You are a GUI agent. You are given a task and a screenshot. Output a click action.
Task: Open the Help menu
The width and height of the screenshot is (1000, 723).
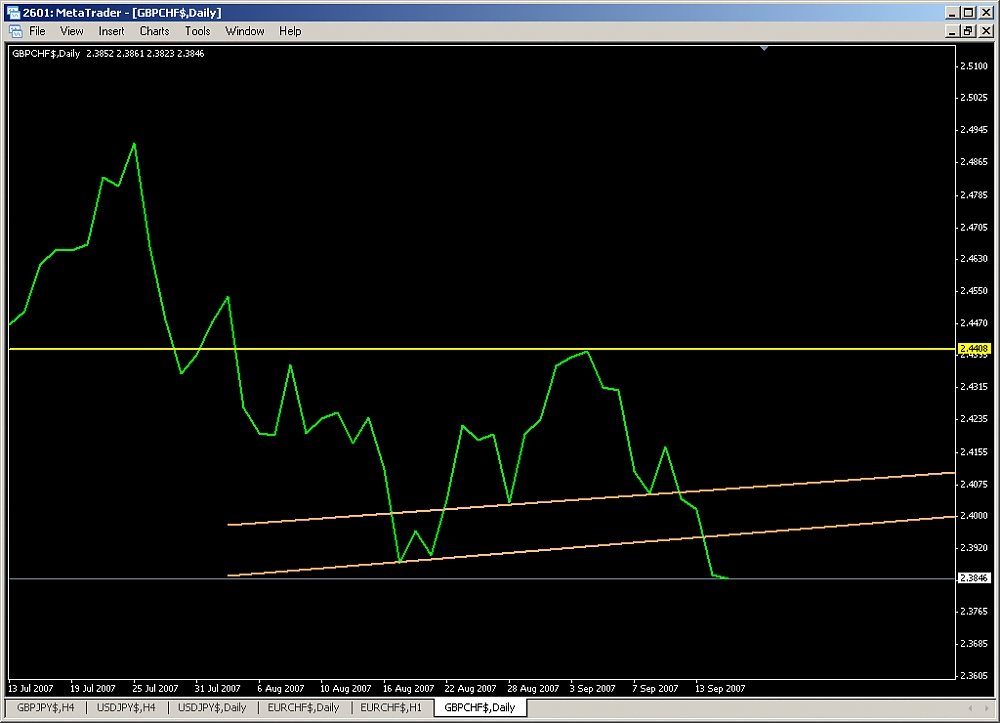click(290, 31)
